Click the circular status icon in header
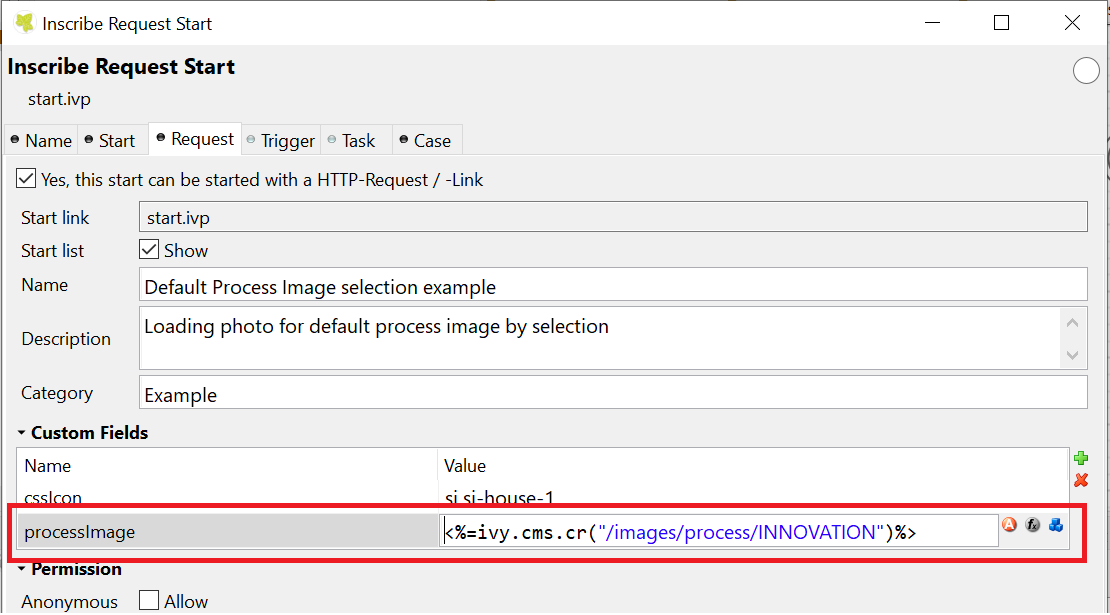This screenshot has height=615, width=1110. pyautogui.click(x=1086, y=71)
